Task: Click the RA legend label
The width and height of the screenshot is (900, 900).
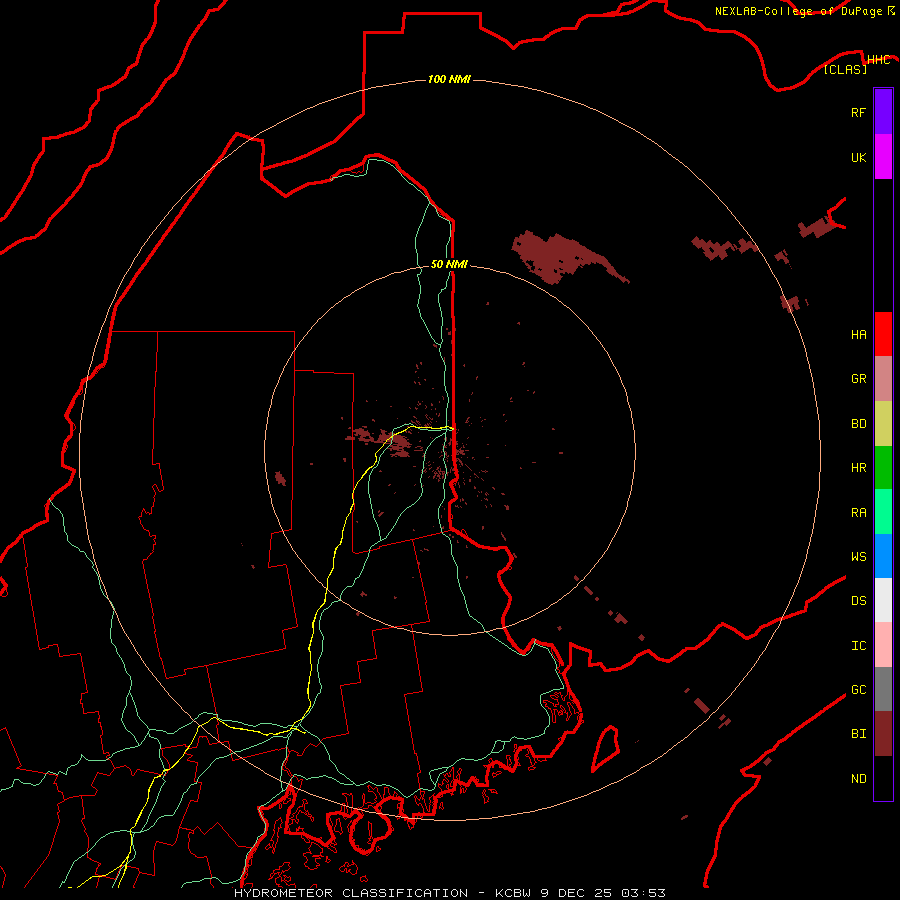Action: click(858, 513)
